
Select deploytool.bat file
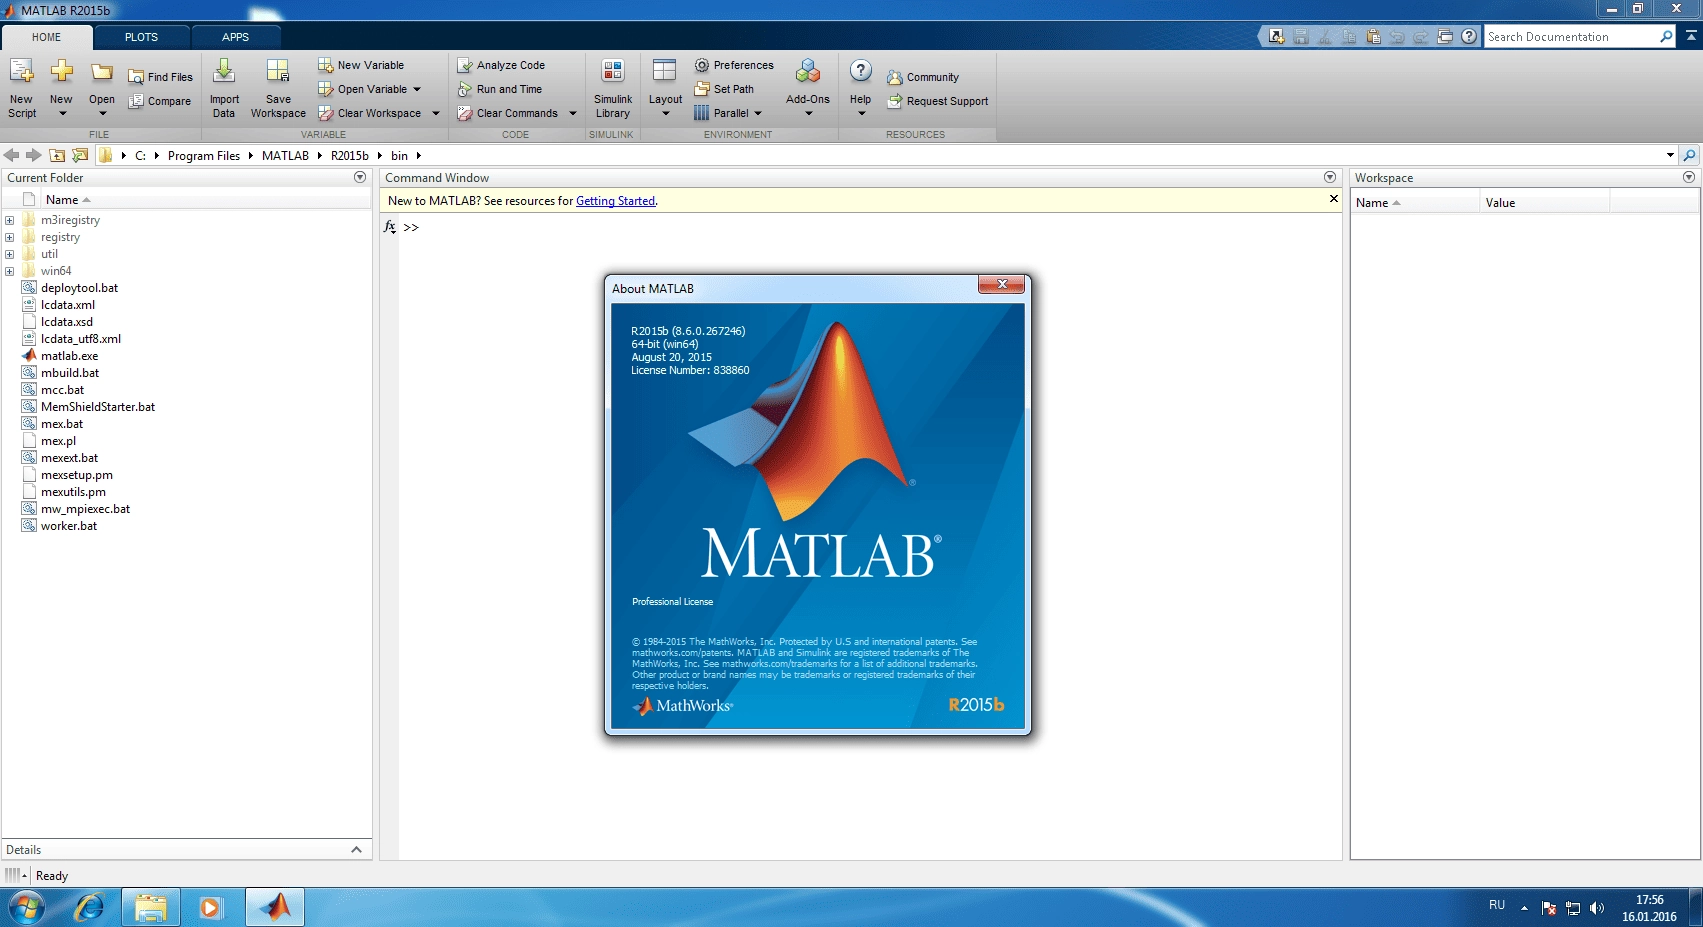(x=79, y=288)
